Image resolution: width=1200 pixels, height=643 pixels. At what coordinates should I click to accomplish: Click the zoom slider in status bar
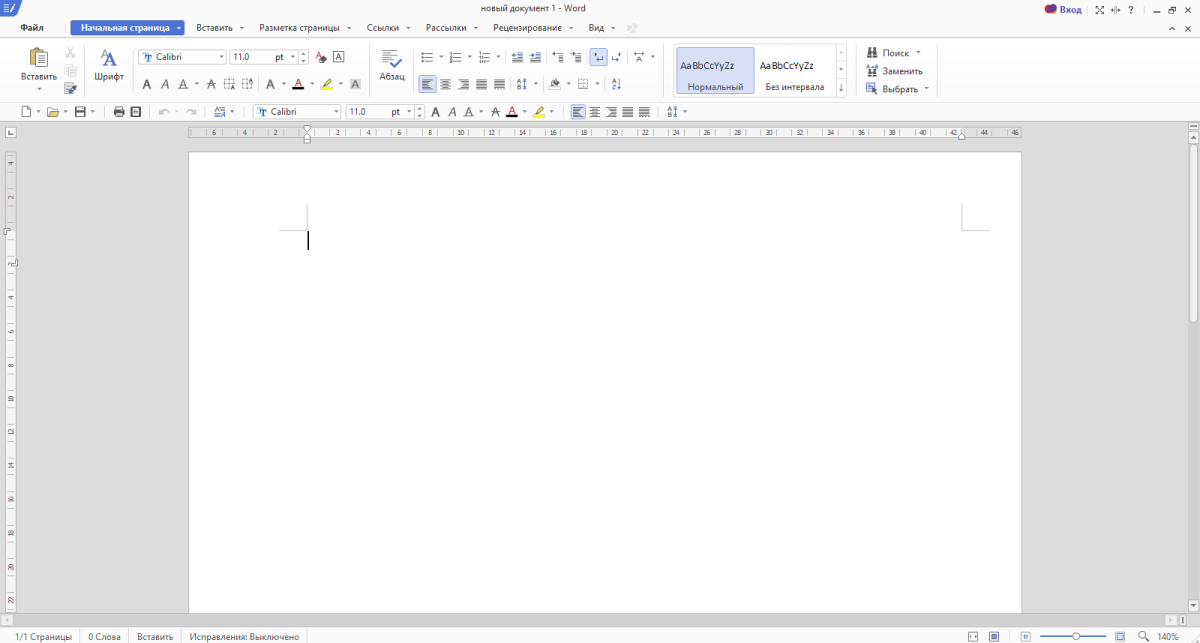1076,636
